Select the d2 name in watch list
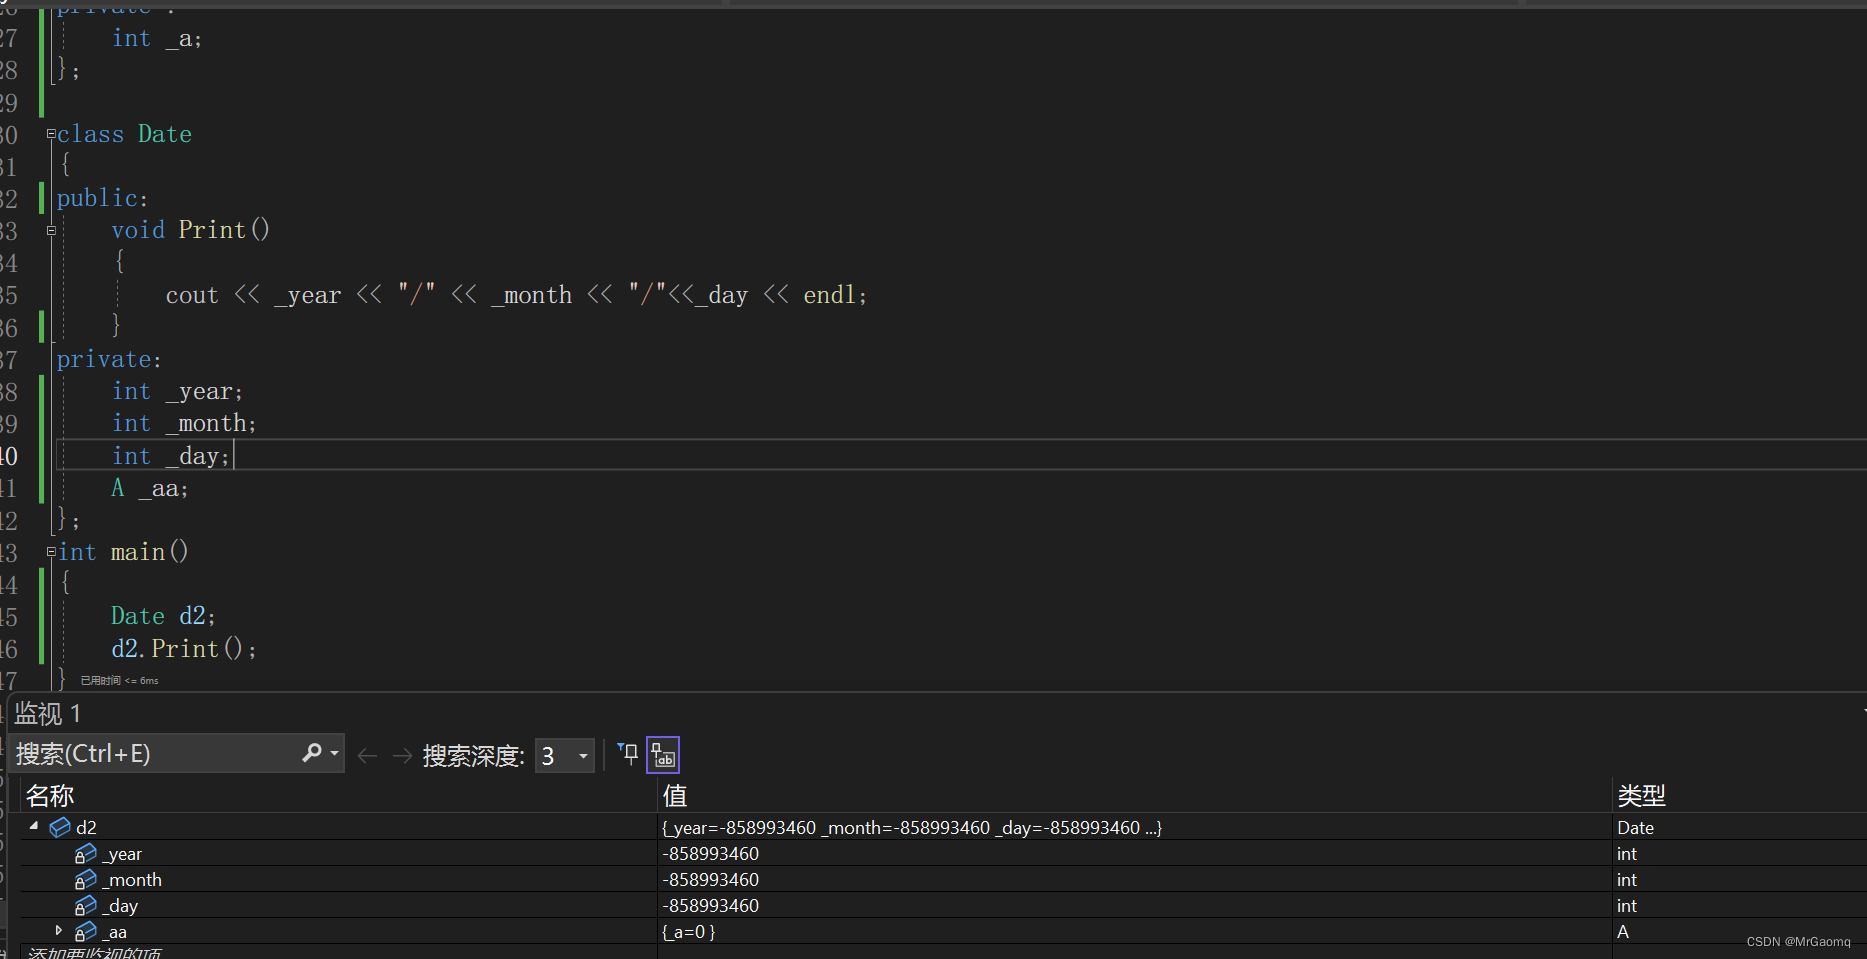The height and width of the screenshot is (959, 1867). [86, 828]
